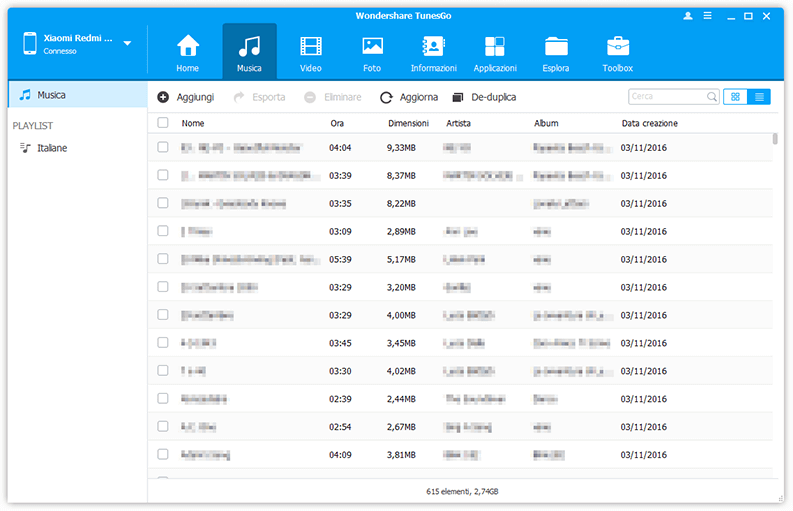Expand the Xiaomi Redmi device dropdown
The image size is (793, 511).
click(127, 44)
